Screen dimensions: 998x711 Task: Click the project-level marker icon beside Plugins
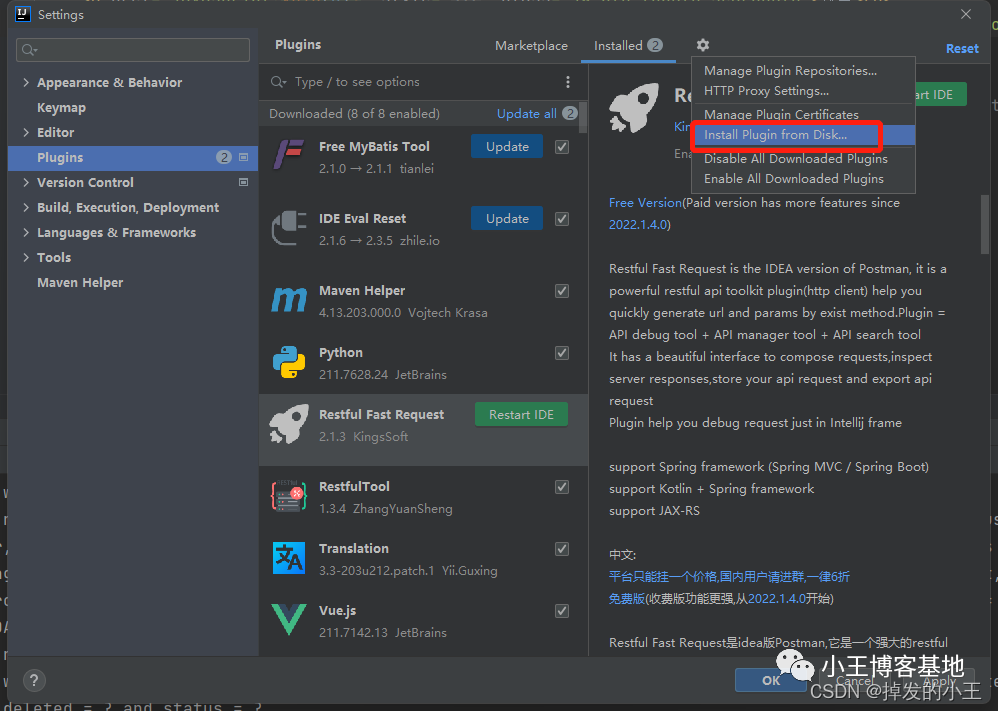tap(243, 157)
